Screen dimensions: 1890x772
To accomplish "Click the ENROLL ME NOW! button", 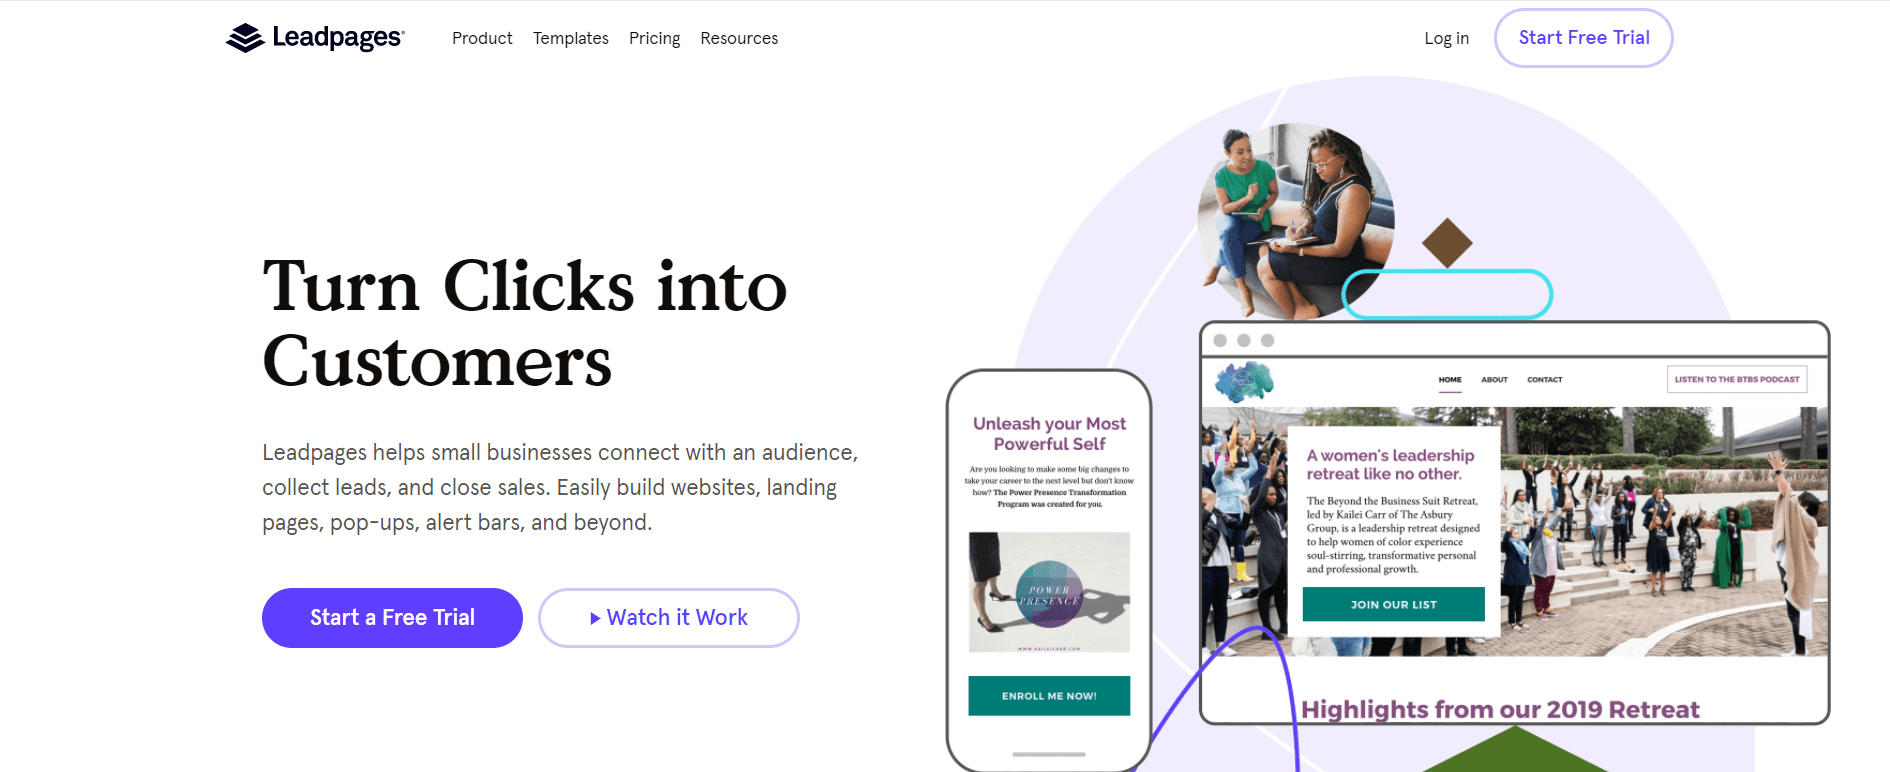I will 1049,696.
